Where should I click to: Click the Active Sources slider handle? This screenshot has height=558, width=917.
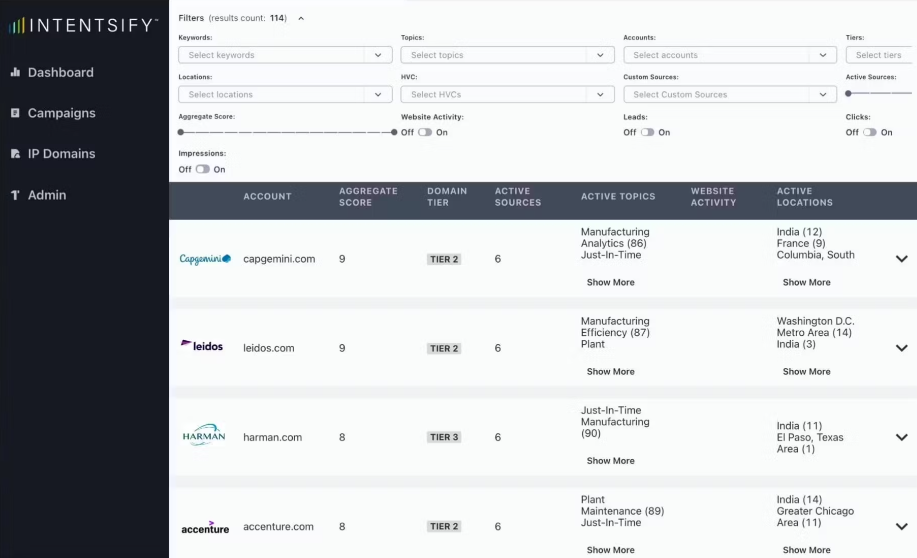pyautogui.click(x=849, y=93)
